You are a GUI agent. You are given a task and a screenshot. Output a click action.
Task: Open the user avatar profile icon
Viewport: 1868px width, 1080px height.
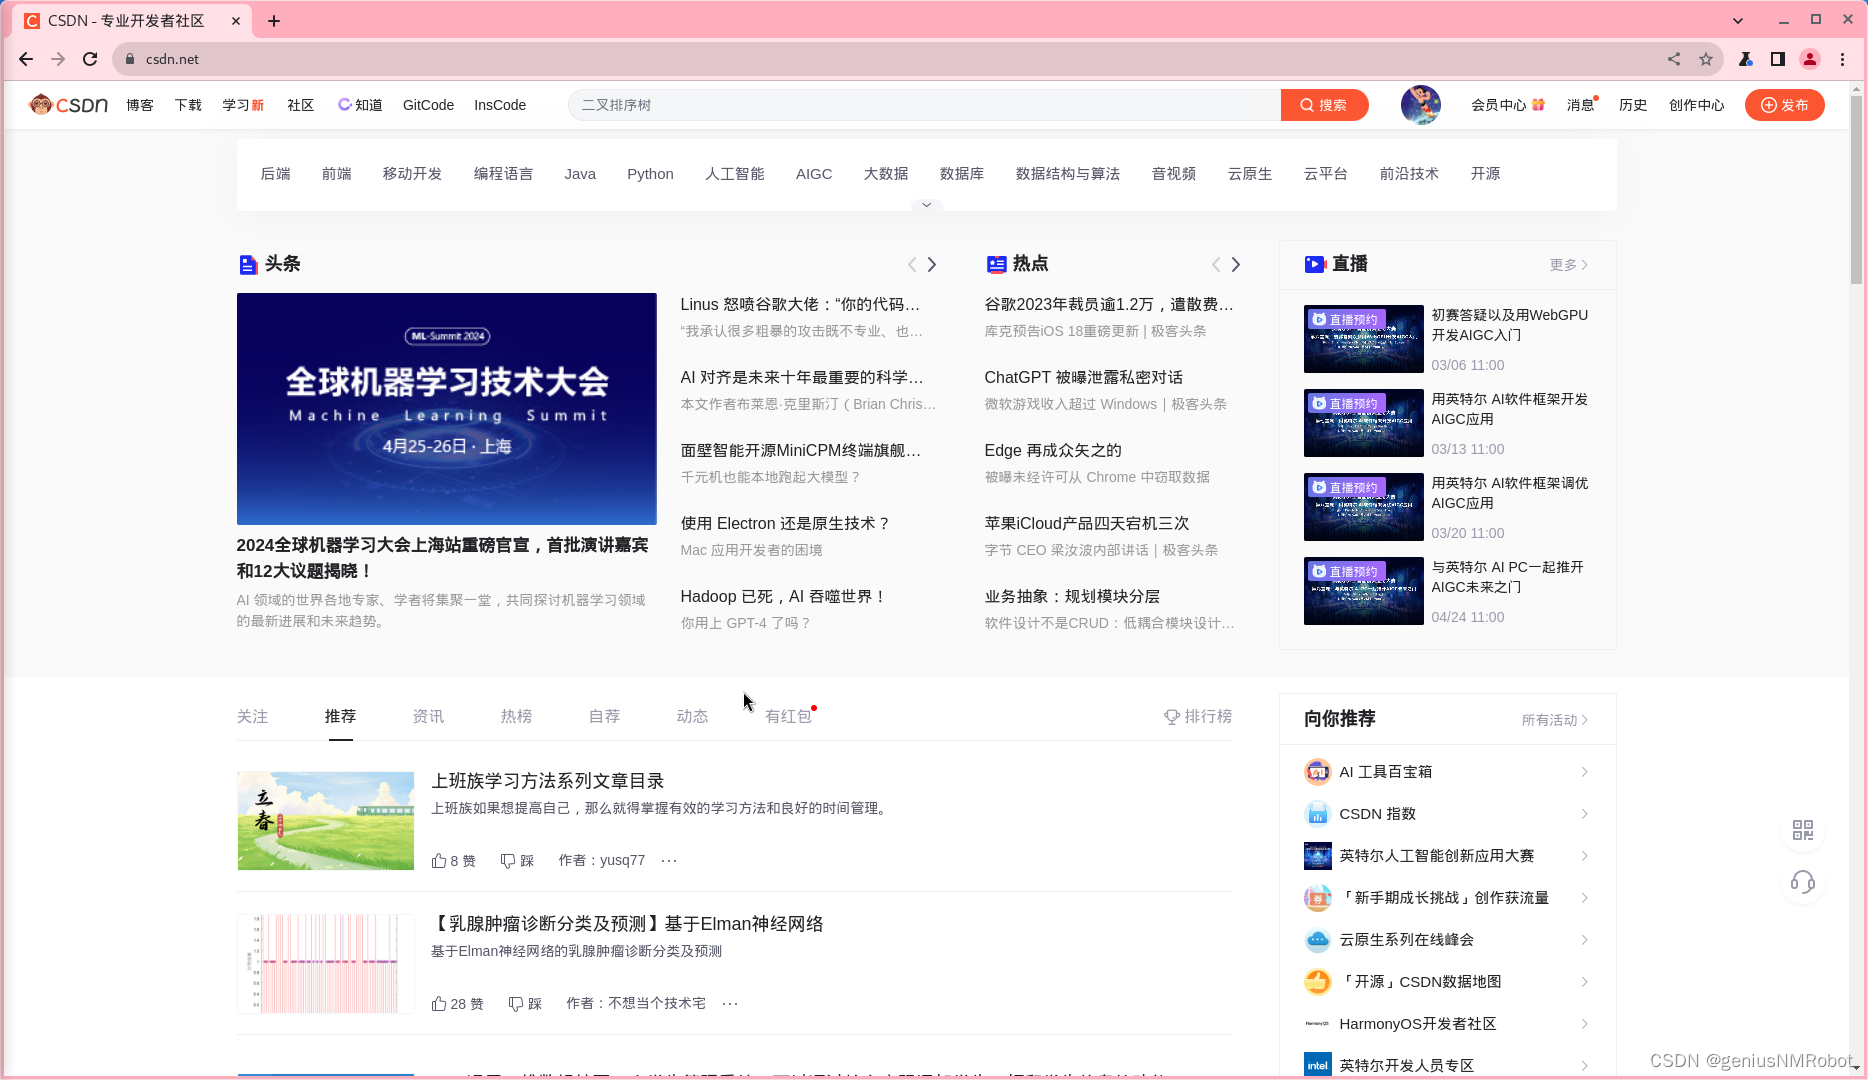pyautogui.click(x=1420, y=105)
